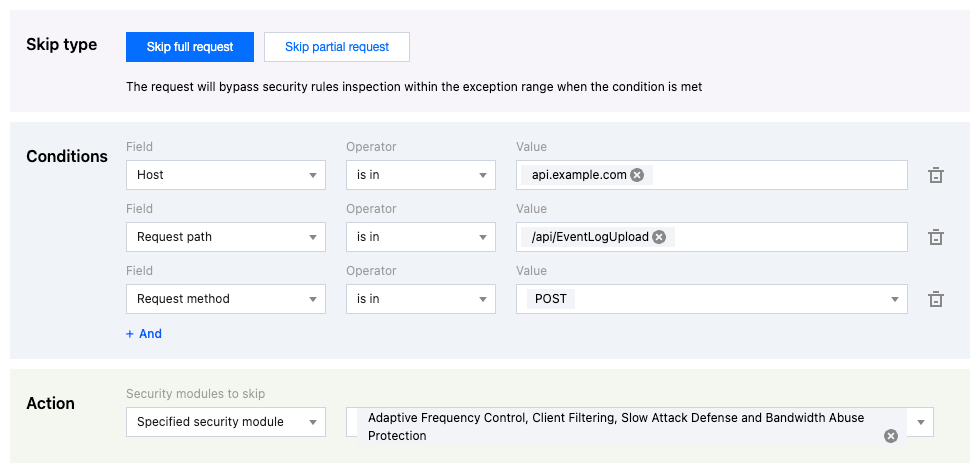This screenshot has height=474, width=977.
Task: Open the Request method field dropdown
Action: 226,299
